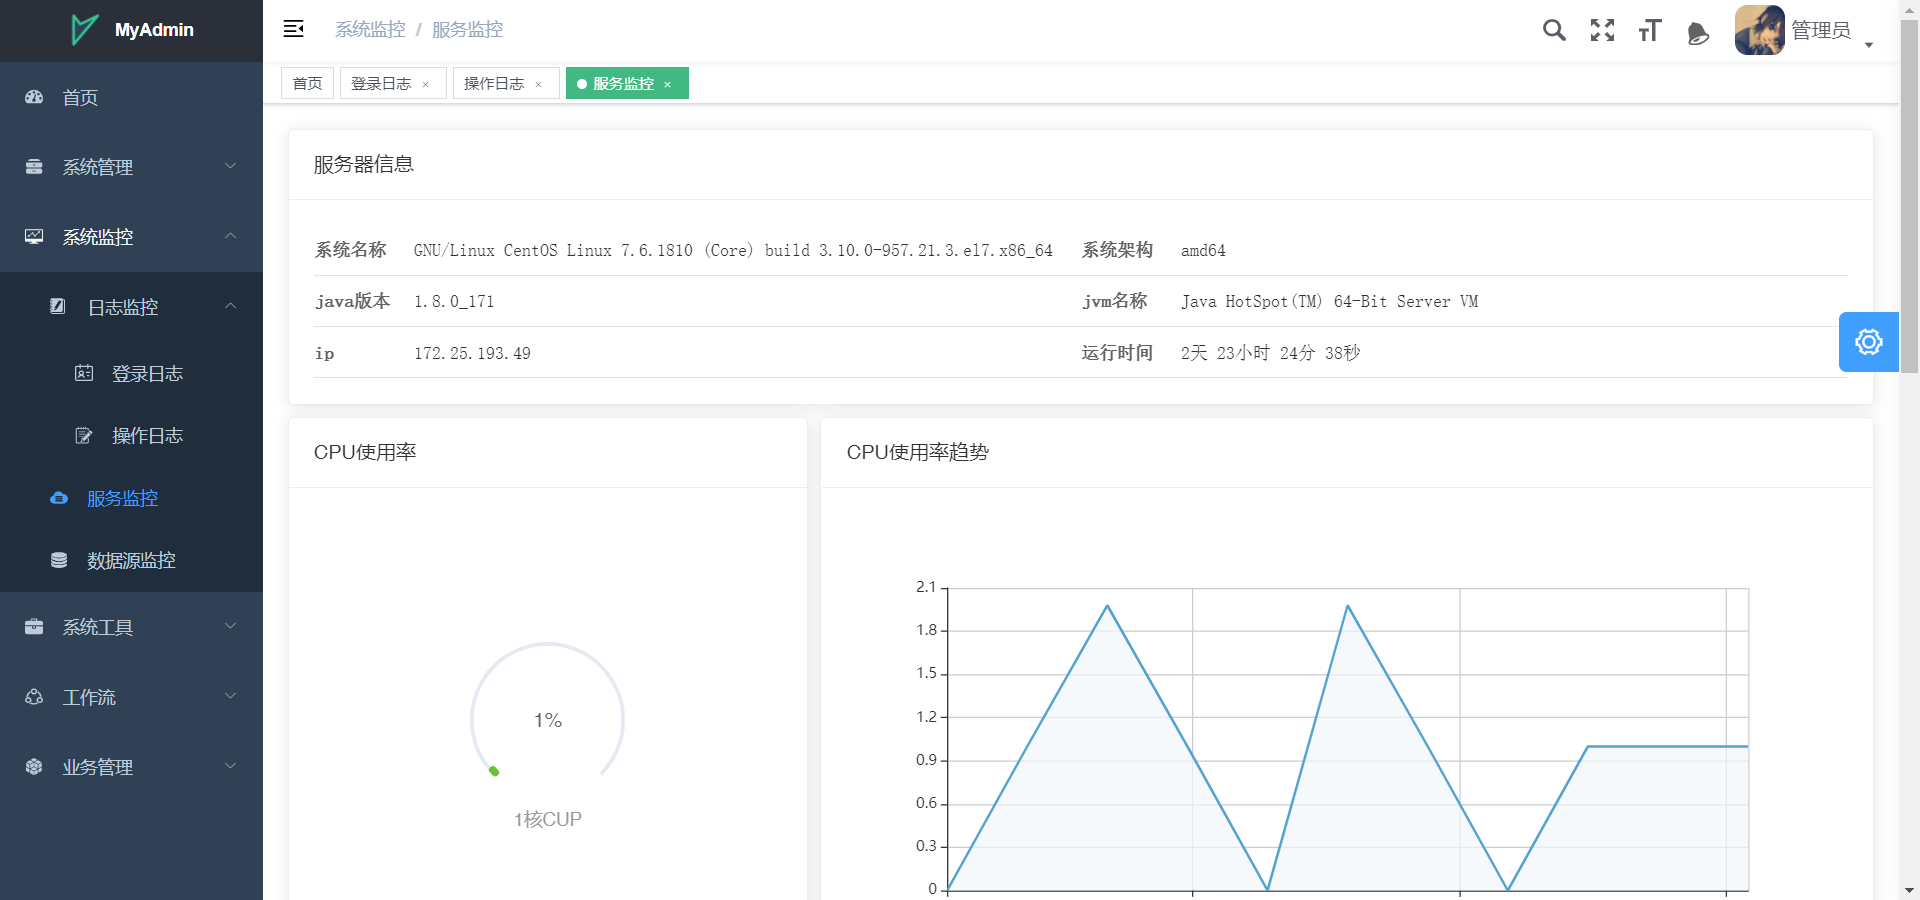Screen dimensions: 1920x900
Task: Open 操作日志 in the sidebar menu
Action: (131, 435)
